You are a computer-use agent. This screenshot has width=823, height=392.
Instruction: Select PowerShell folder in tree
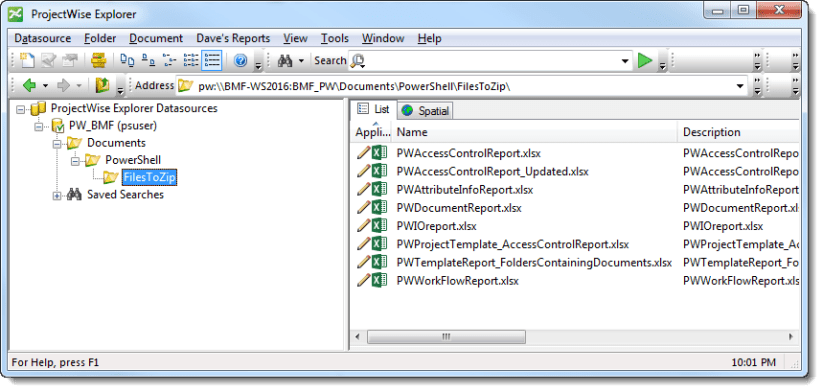pos(133,160)
